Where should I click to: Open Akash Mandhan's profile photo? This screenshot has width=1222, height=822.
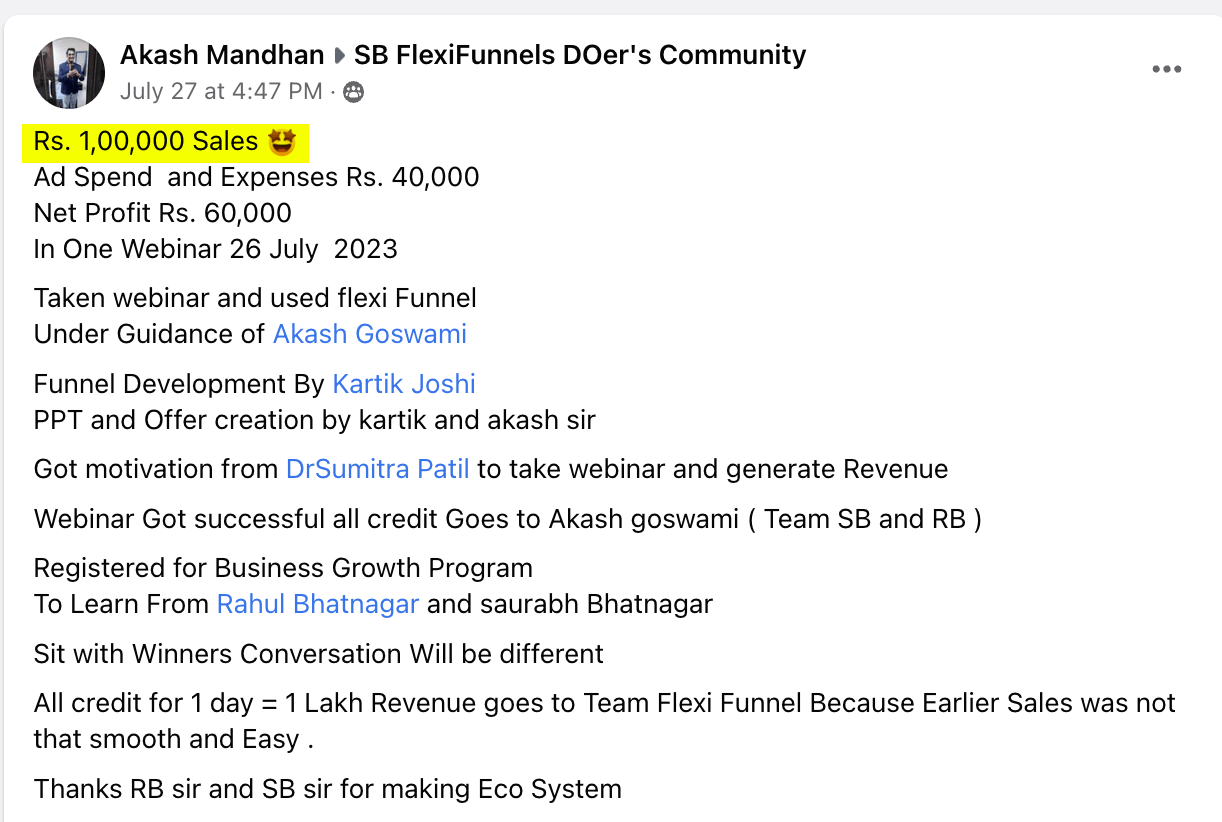pos(68,72)
